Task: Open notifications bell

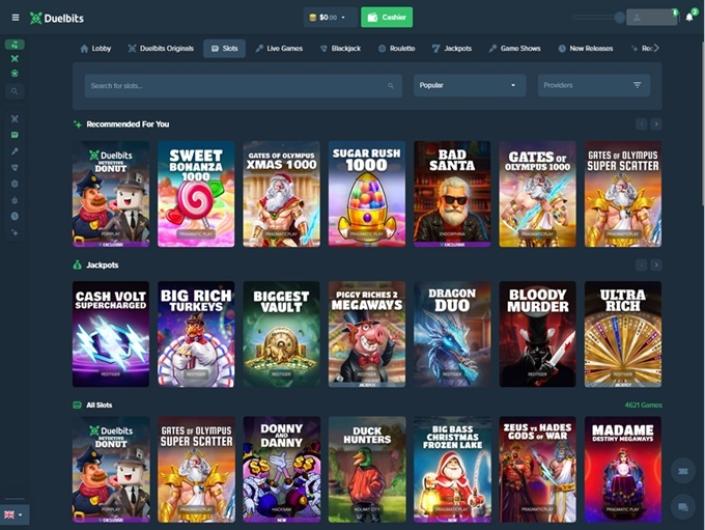Action: (689, 17)
